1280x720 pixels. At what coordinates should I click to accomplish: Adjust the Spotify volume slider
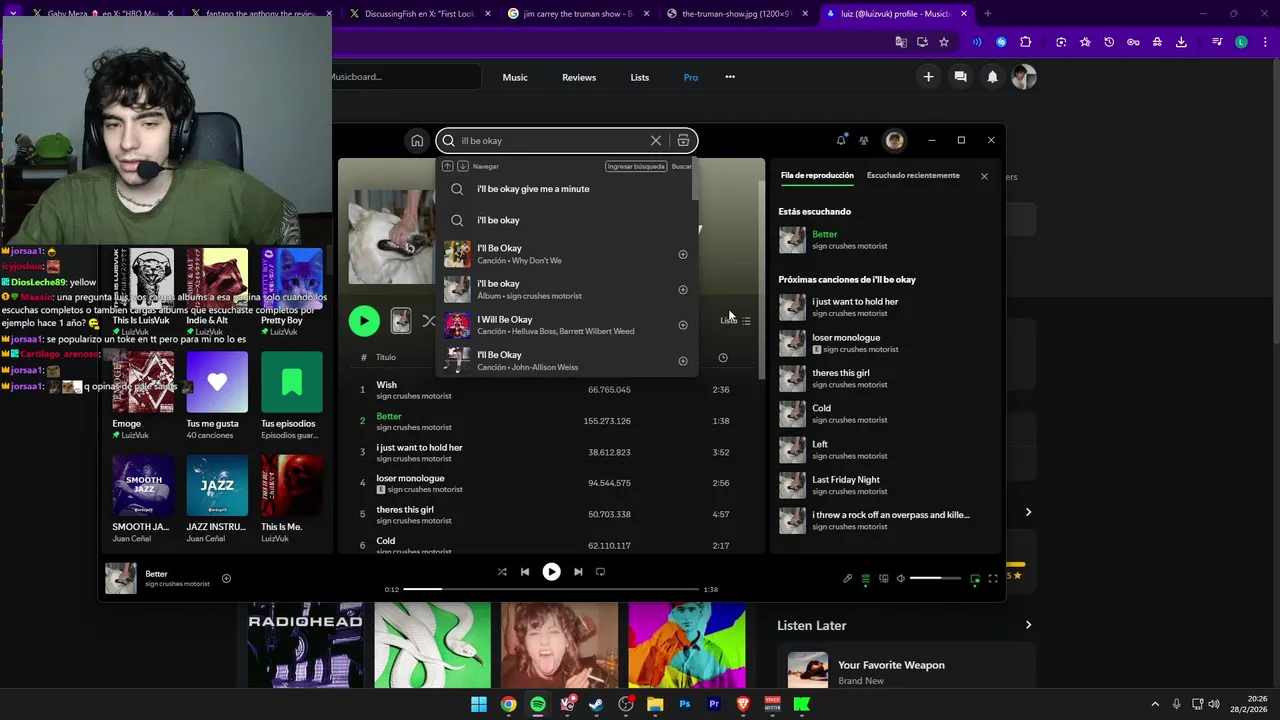(935, 579)
